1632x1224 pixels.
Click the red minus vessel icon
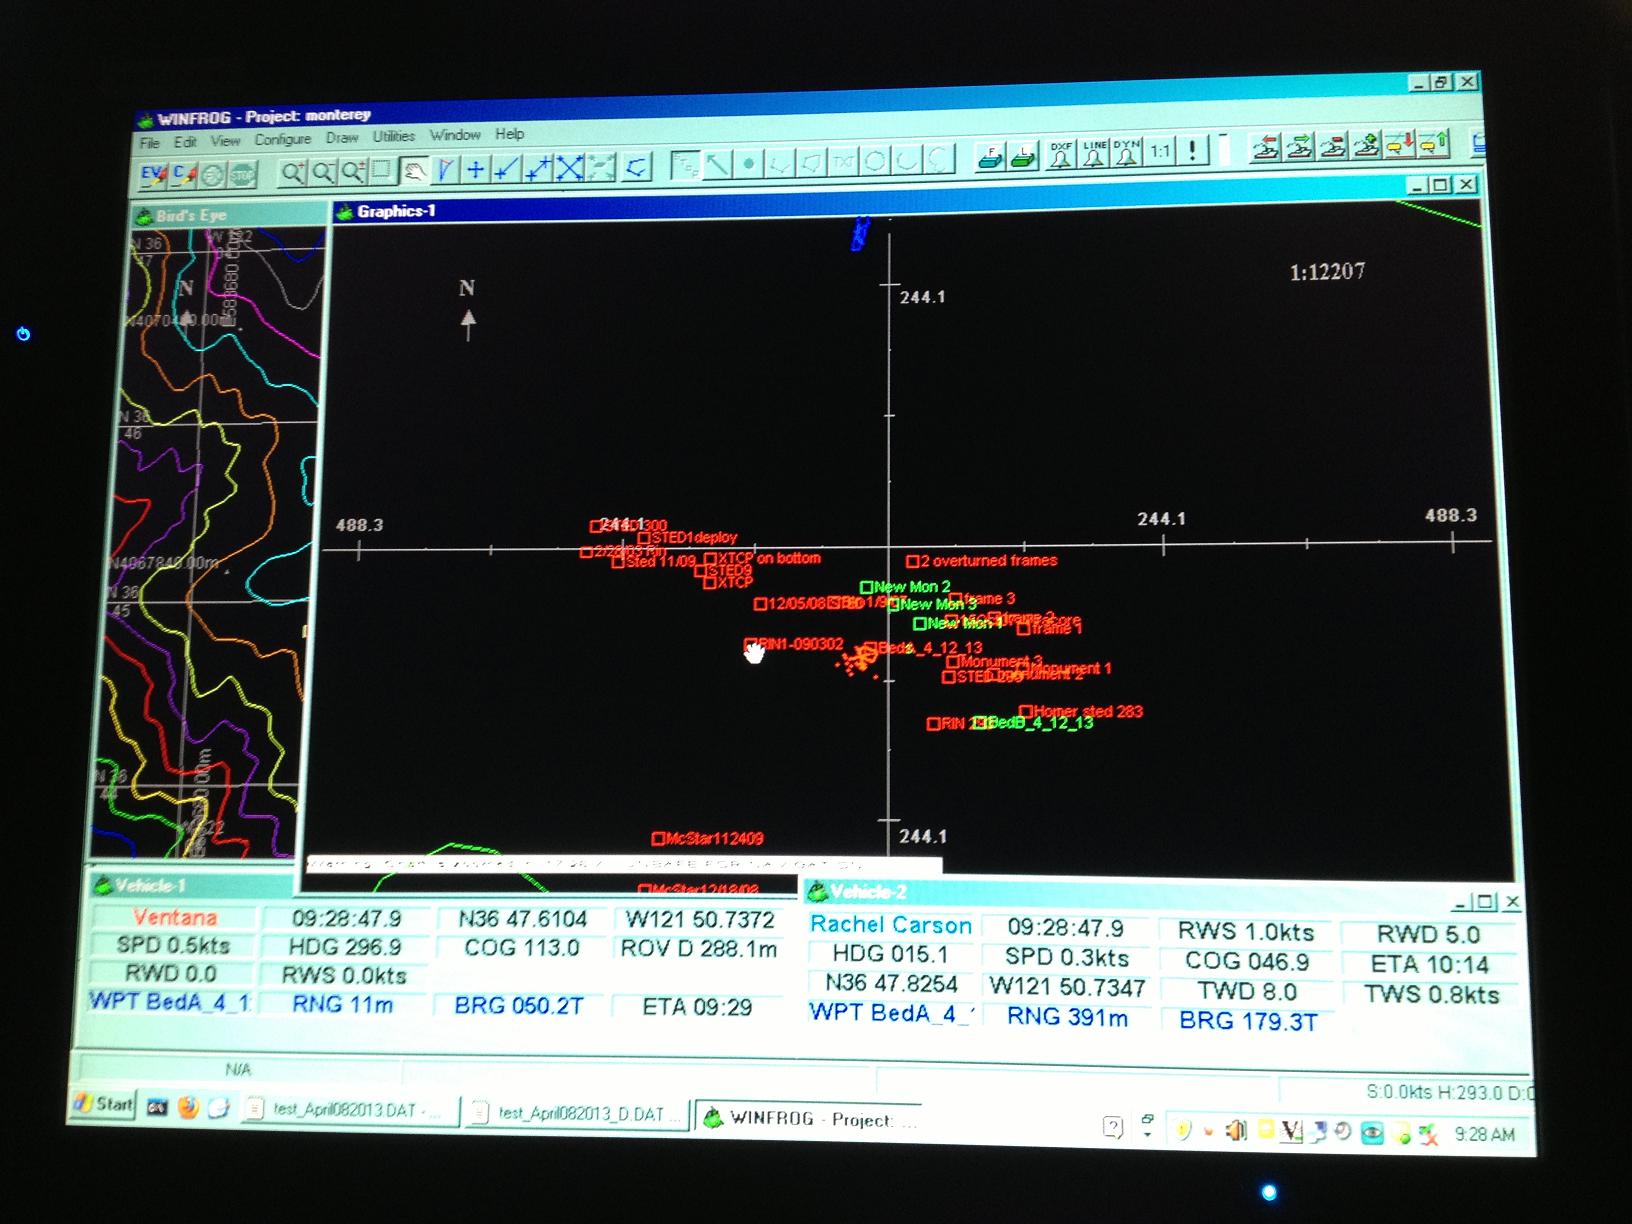(1333, 147)
